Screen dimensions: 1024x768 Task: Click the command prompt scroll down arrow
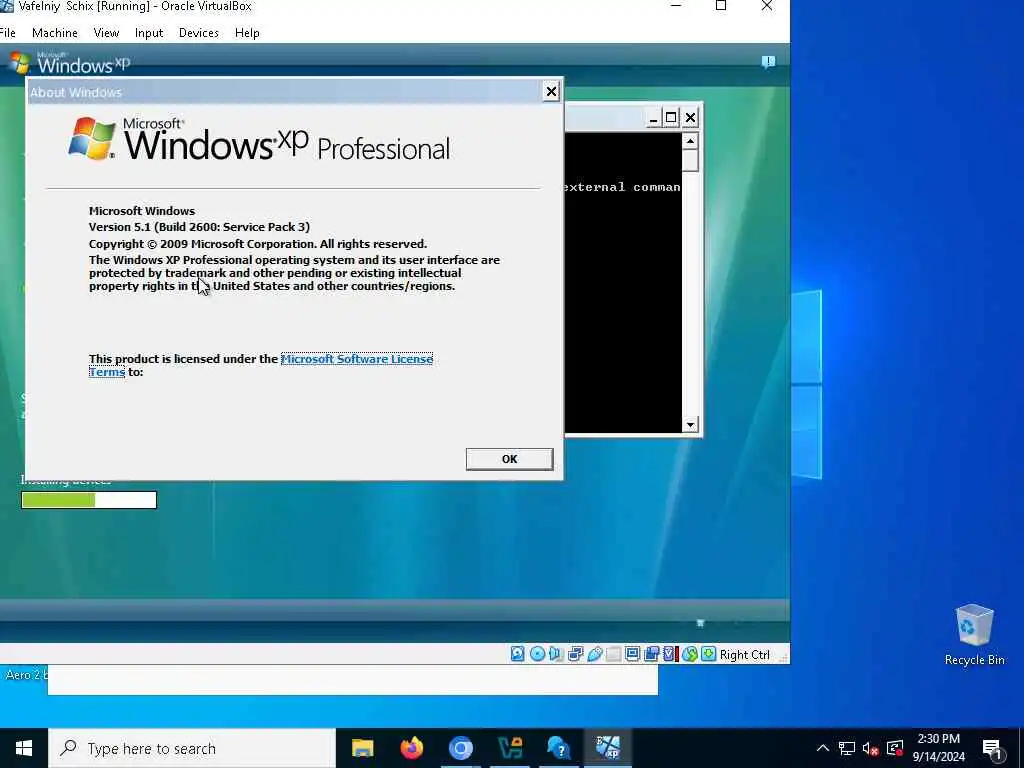click(690, 424)
